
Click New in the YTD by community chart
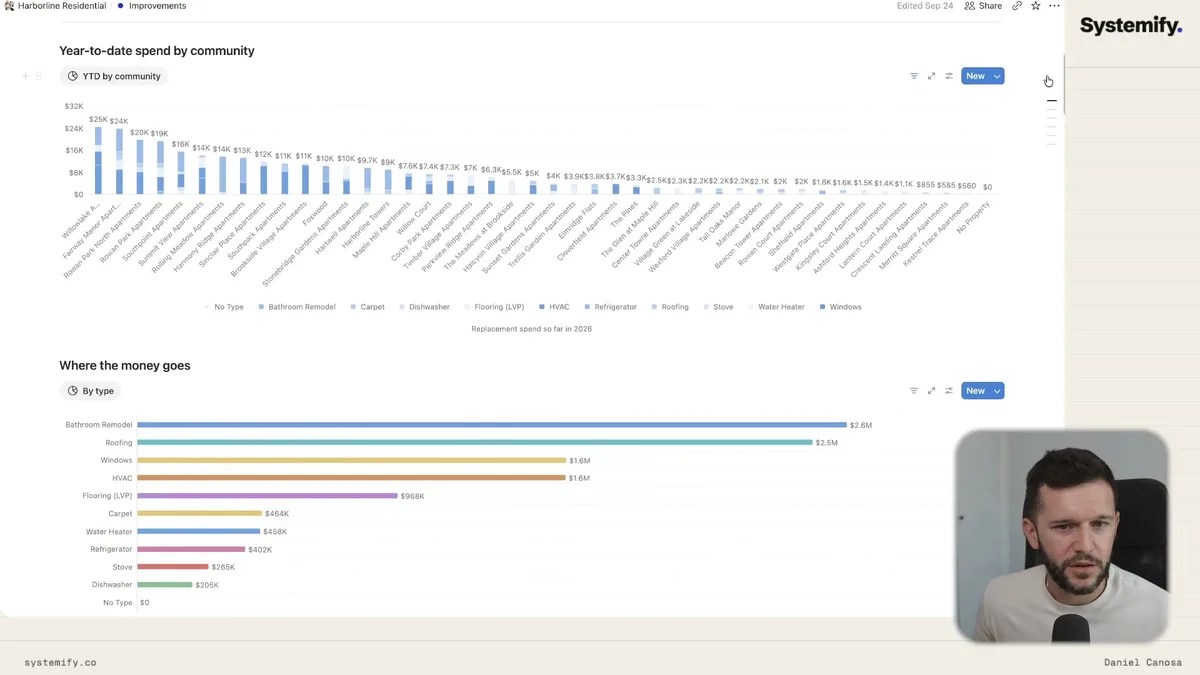pyautogui.click(x=975, y=76)
